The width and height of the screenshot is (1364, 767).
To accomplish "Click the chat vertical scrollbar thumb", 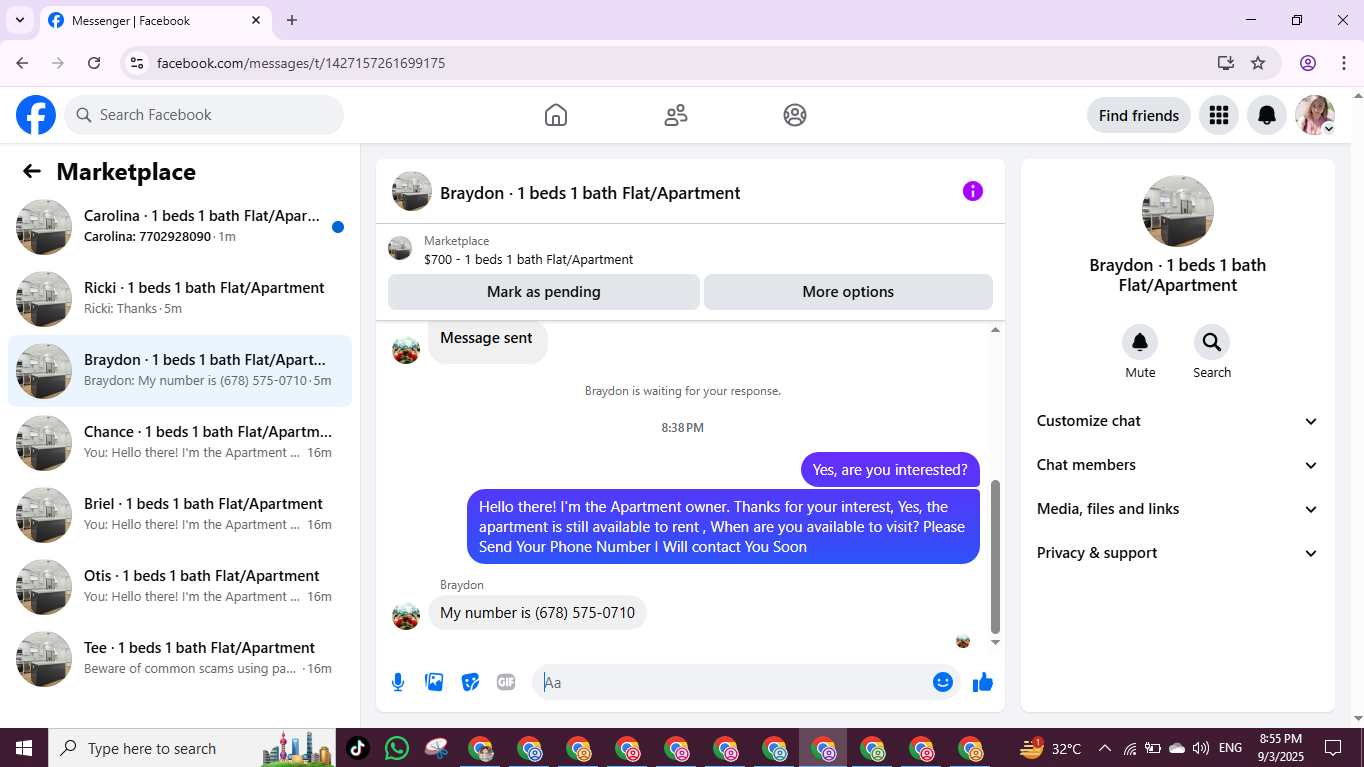I will click(995, 557).
